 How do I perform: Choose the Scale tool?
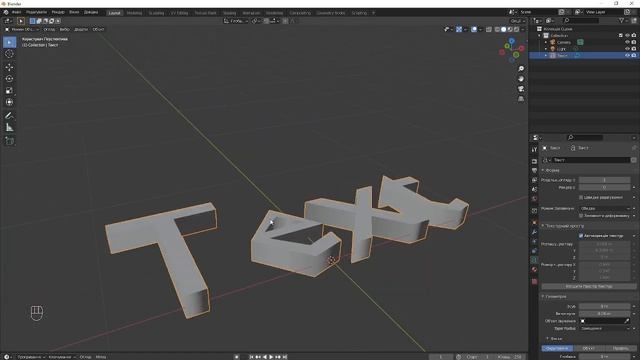pyautogui.click(x=9, y=91)
